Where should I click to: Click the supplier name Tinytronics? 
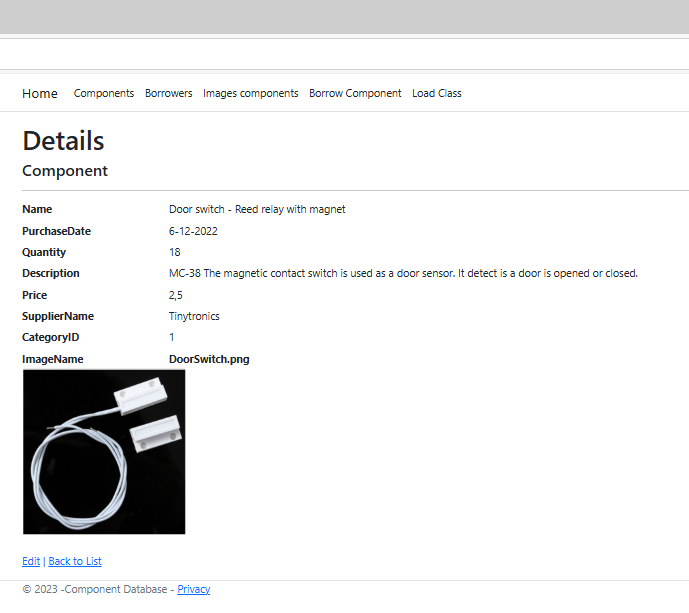(194, 316)
